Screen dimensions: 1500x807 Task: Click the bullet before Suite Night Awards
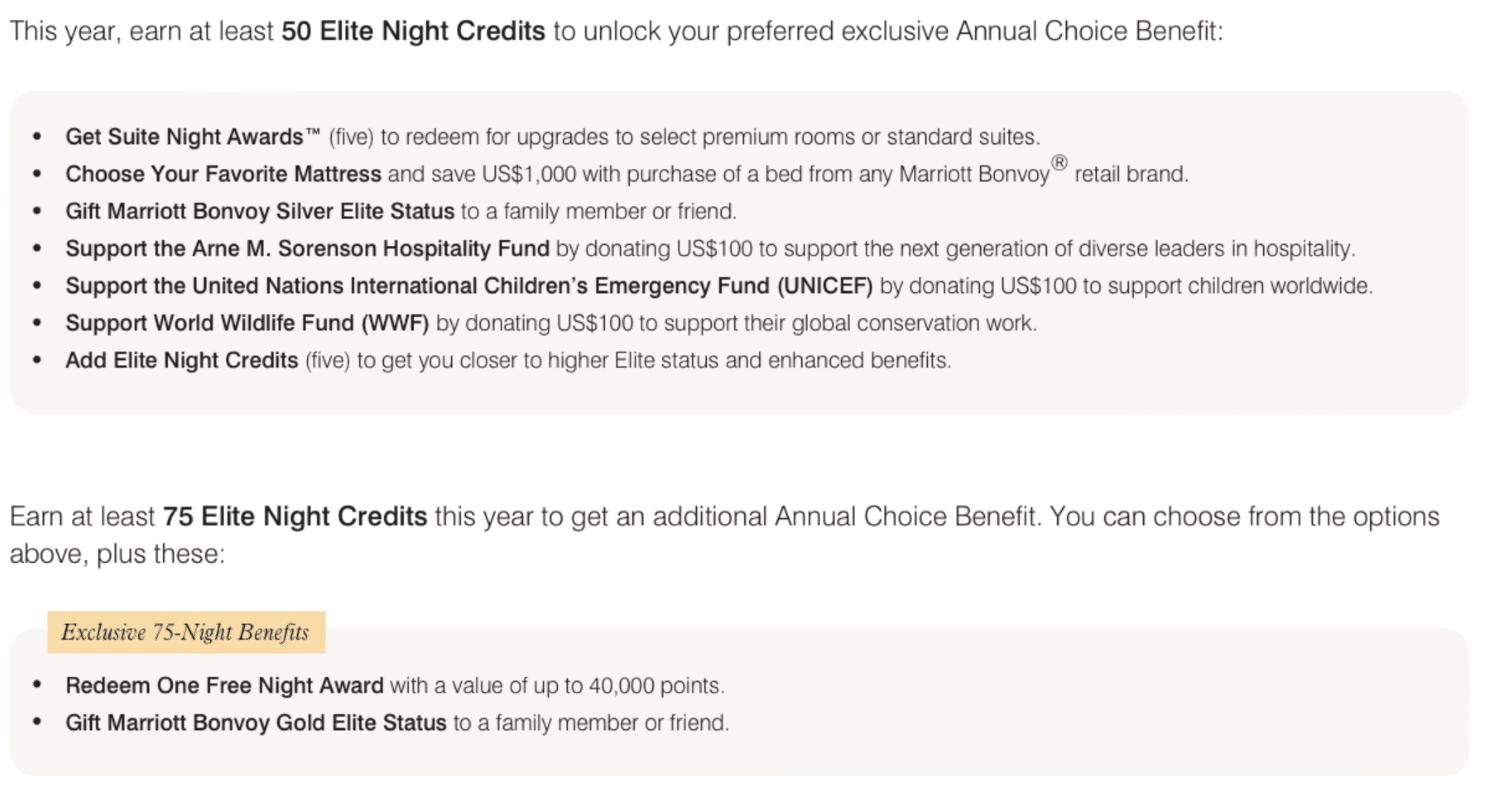(37, 137)
